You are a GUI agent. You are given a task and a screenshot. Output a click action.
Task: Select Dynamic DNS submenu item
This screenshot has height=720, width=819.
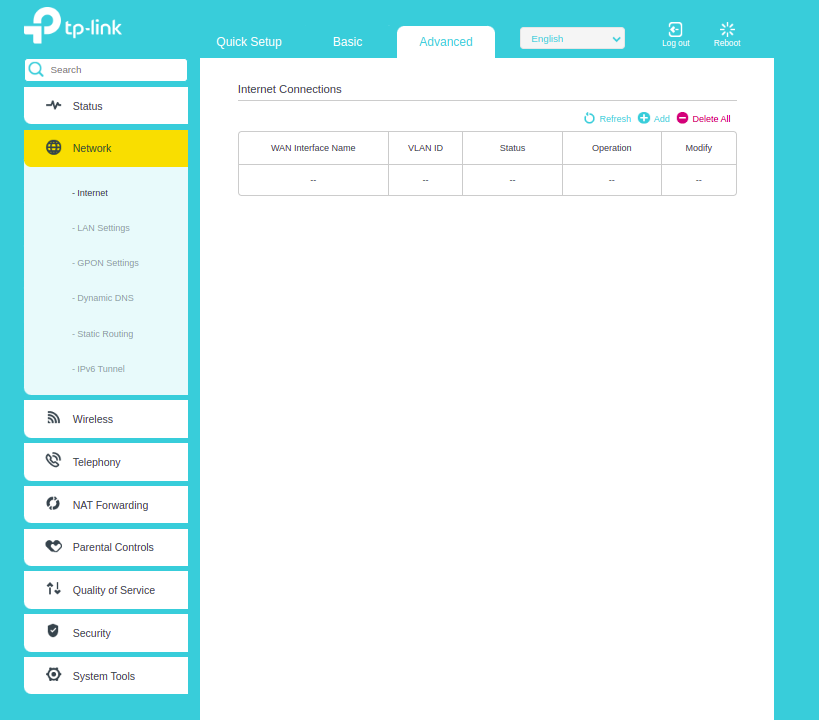104,298
